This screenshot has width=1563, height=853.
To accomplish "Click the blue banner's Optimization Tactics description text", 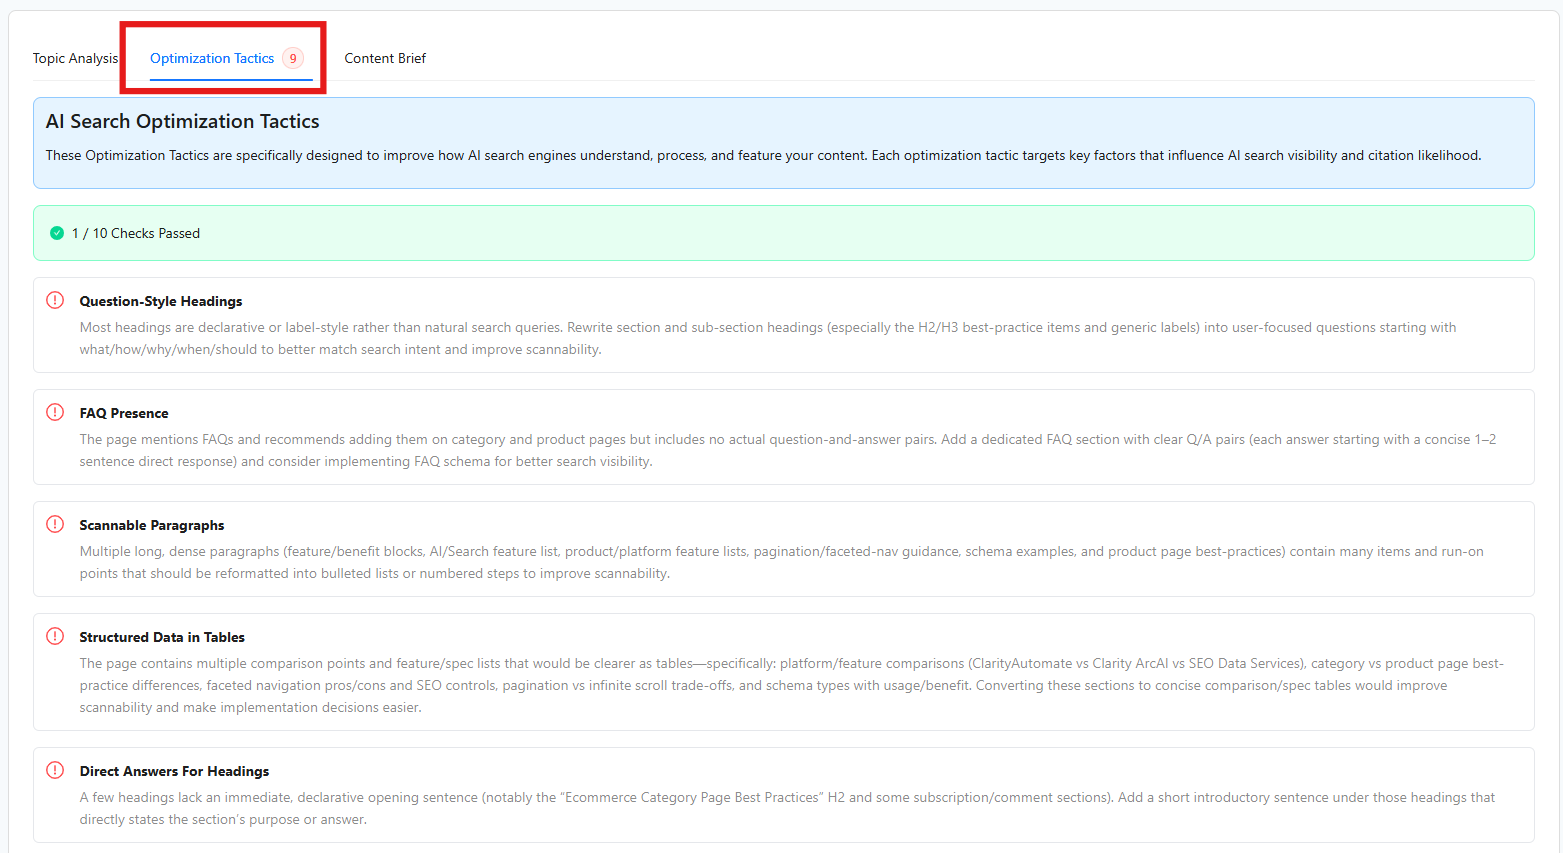I will (x=763, y=155).
